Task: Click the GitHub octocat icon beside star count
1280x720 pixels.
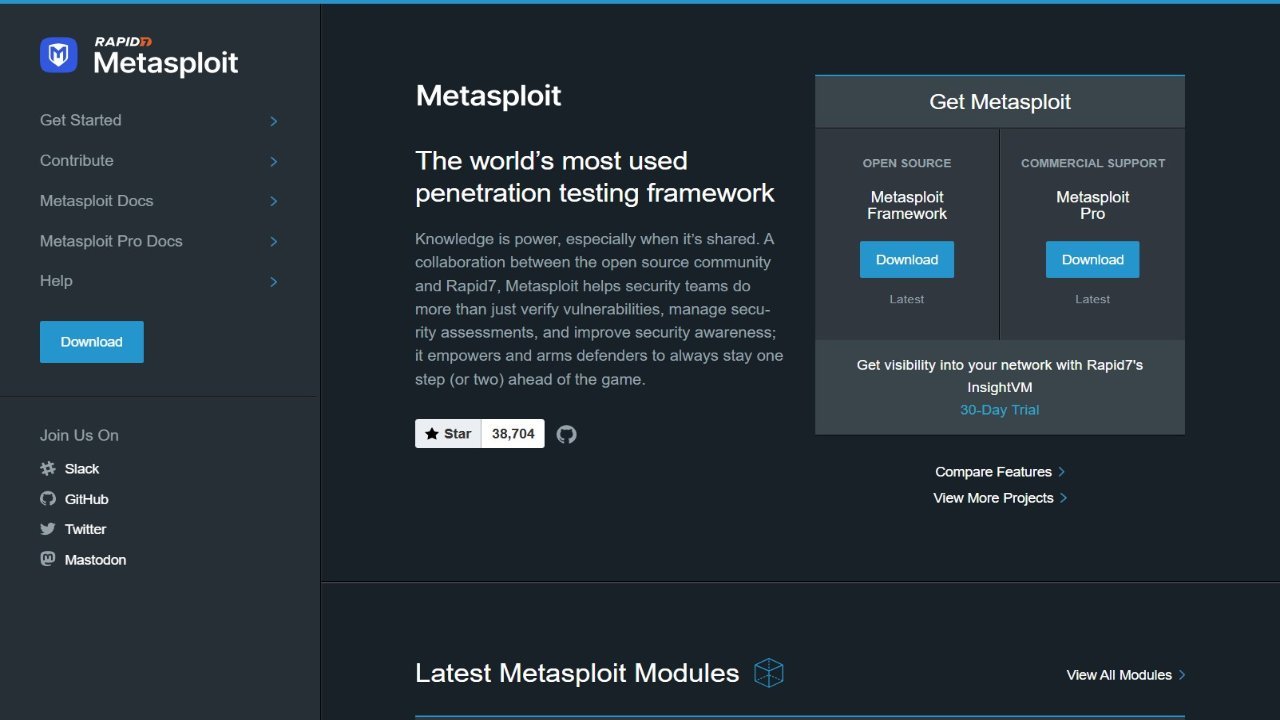Action: pyautogui.click(x=567, y=434)
